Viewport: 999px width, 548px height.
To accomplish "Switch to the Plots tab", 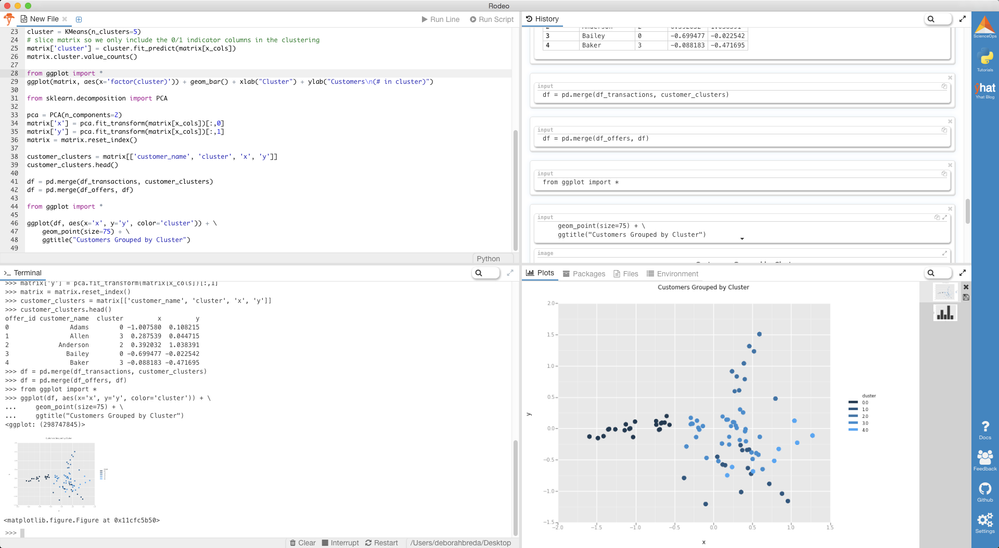I will [x=540, y=273].
